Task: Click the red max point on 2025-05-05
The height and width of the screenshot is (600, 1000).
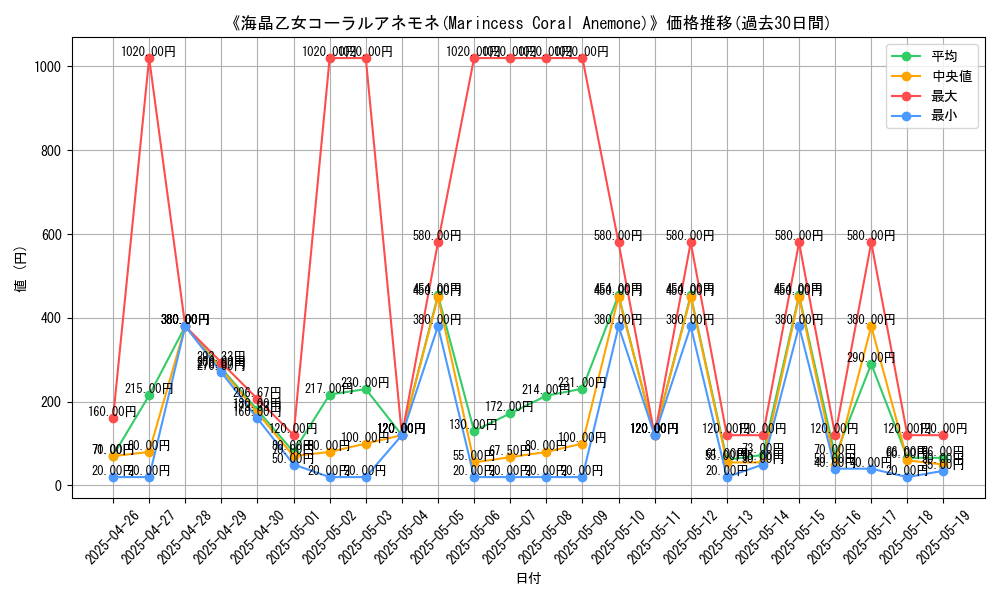Action: (438, 243)
